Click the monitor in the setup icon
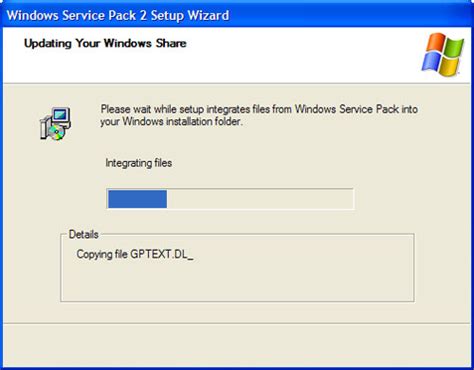This screenshot has height=370, width=474. [61, 115]
